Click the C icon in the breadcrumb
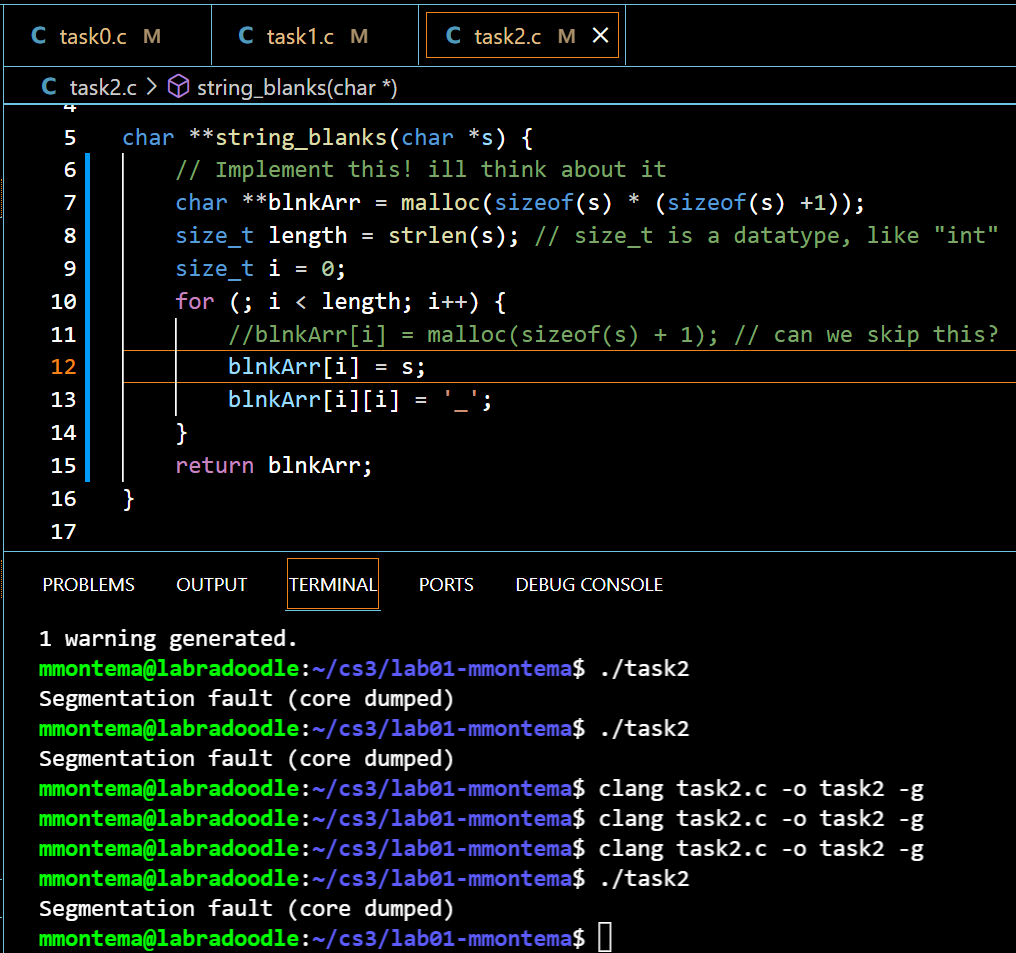The width and height of the screenshot is (1016, 953). [49, 87]
